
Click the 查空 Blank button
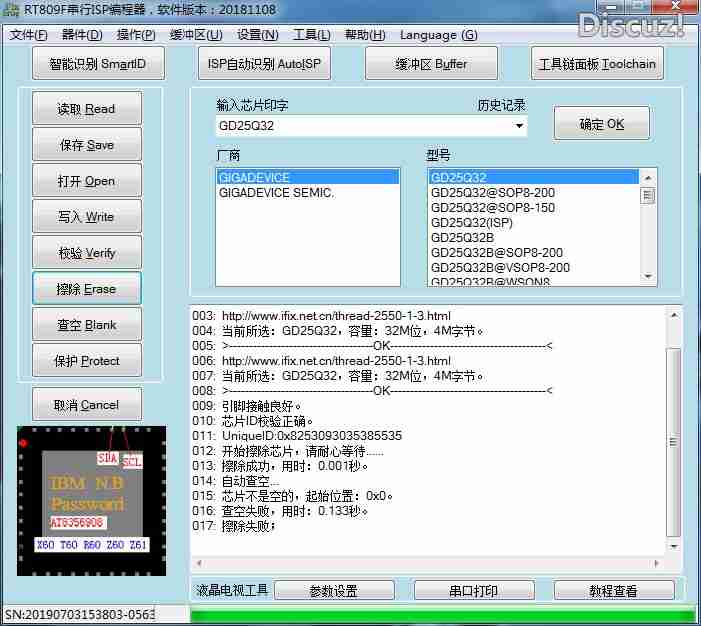tap(87, 325)
